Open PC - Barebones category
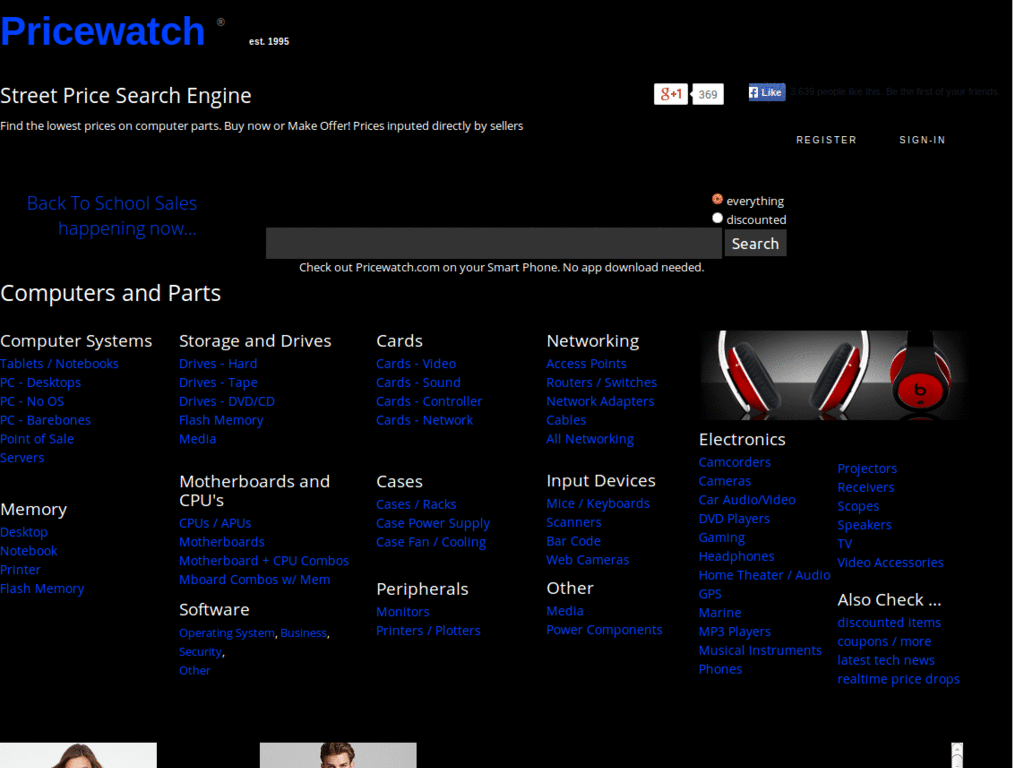This screenshot has height=768, width=1024. click(46, 421)
